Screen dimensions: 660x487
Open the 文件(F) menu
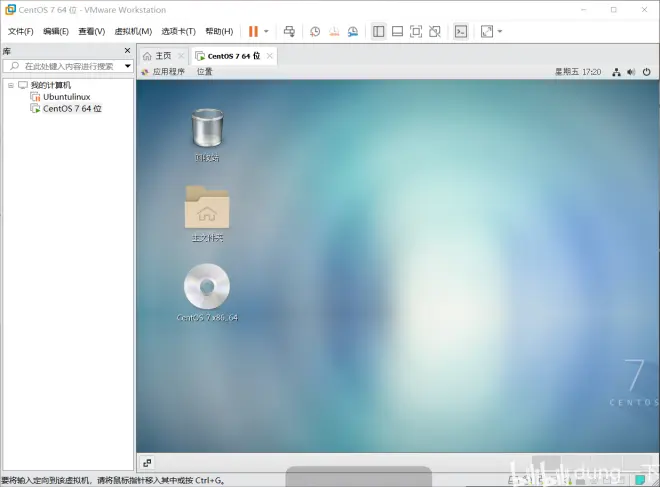point(20,32)
